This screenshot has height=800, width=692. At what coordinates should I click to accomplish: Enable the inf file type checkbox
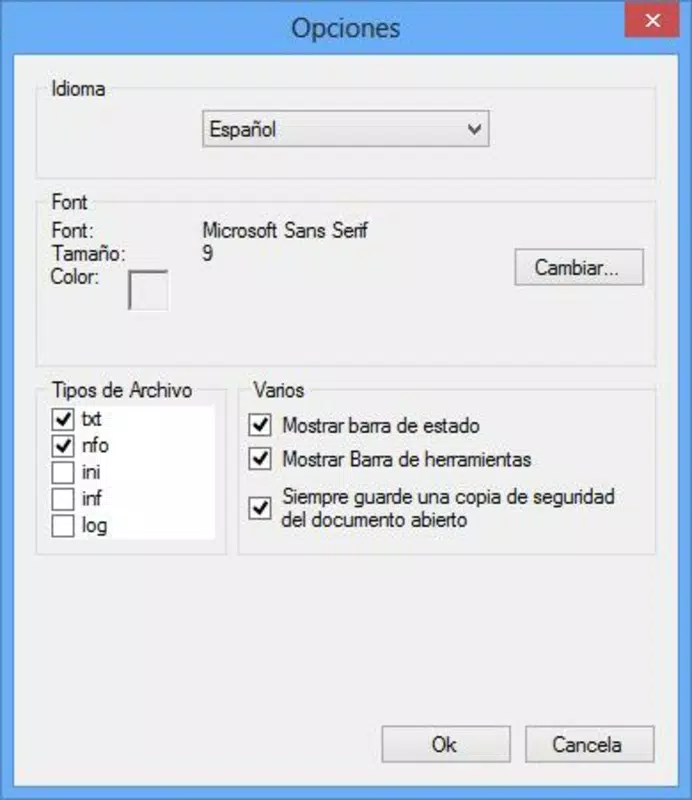click(63, 499)
